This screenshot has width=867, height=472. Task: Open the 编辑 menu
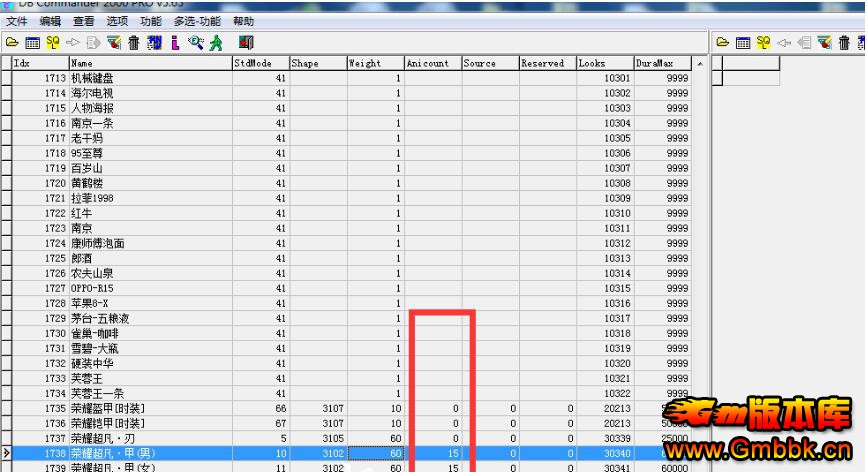click(x=50, y=22)
